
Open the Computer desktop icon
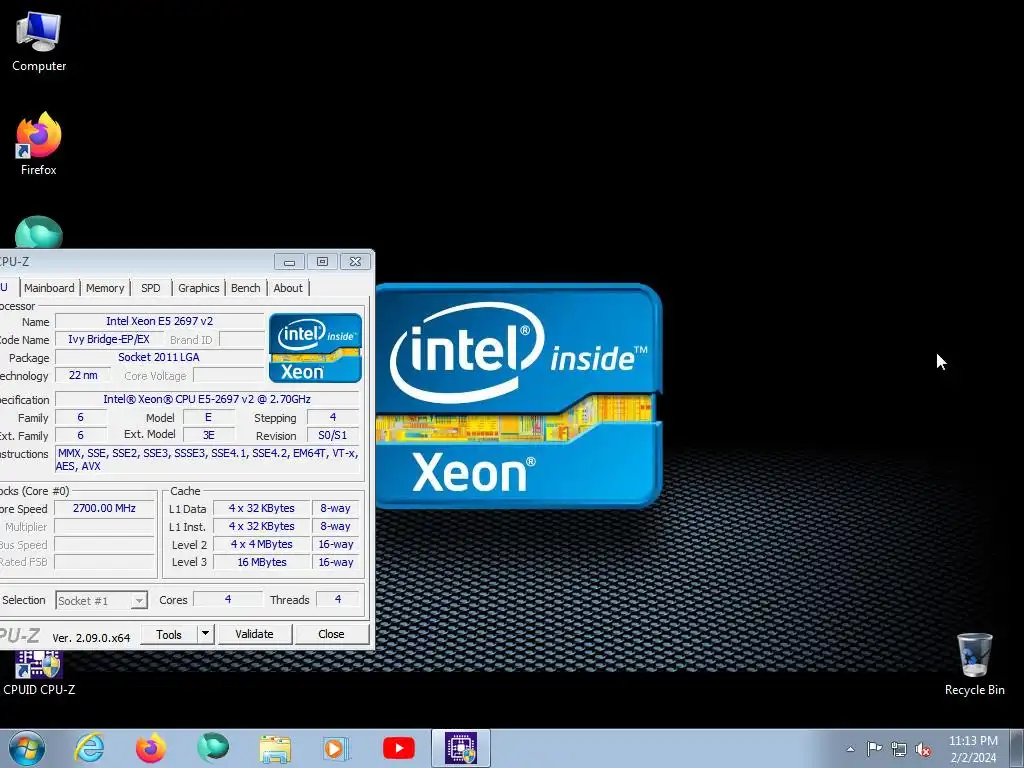39,42
